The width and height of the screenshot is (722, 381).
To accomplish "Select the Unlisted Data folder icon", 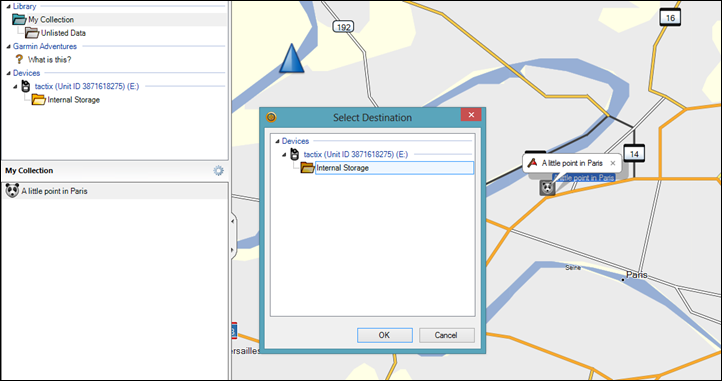I will [32, 33].
